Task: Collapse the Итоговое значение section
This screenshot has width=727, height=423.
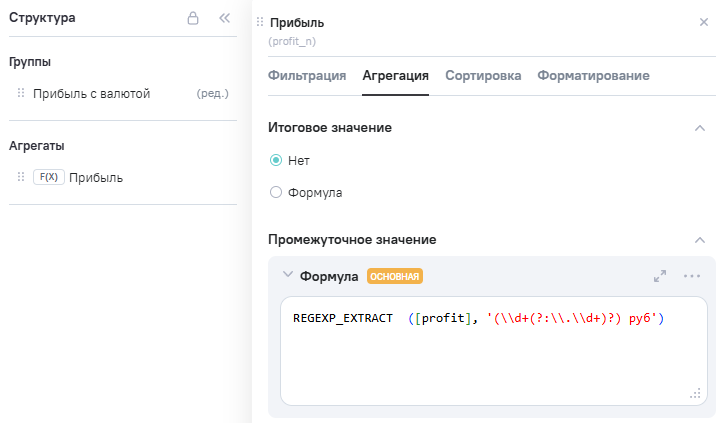Action: point(700,128)
